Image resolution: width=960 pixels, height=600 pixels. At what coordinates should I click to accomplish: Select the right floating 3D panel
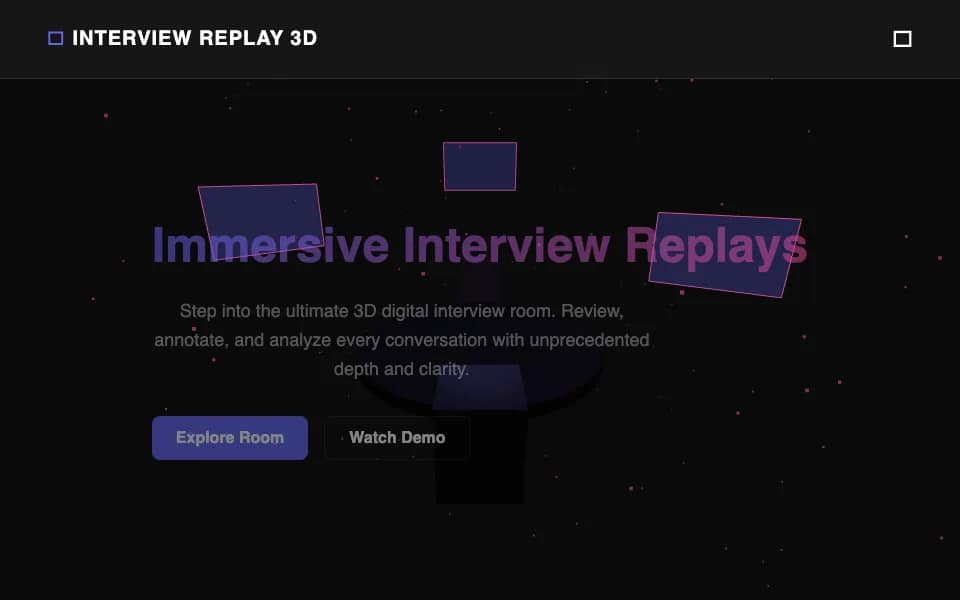point(725,254)
